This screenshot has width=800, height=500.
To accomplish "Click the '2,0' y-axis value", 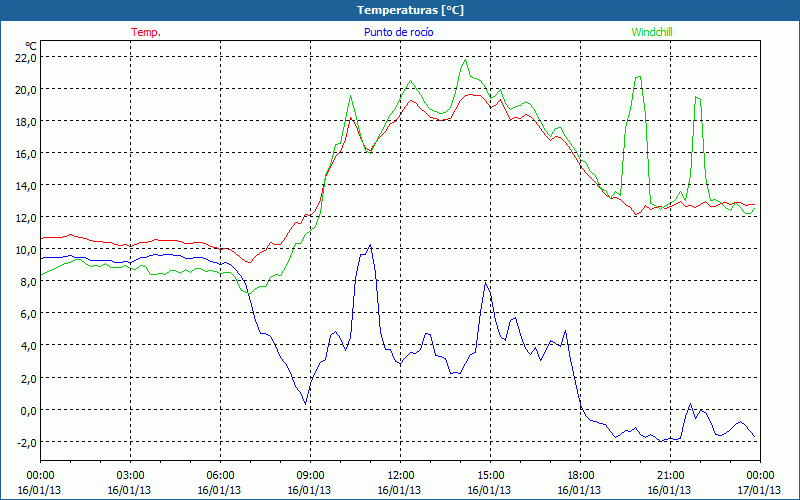I will (x=29, y=378).
